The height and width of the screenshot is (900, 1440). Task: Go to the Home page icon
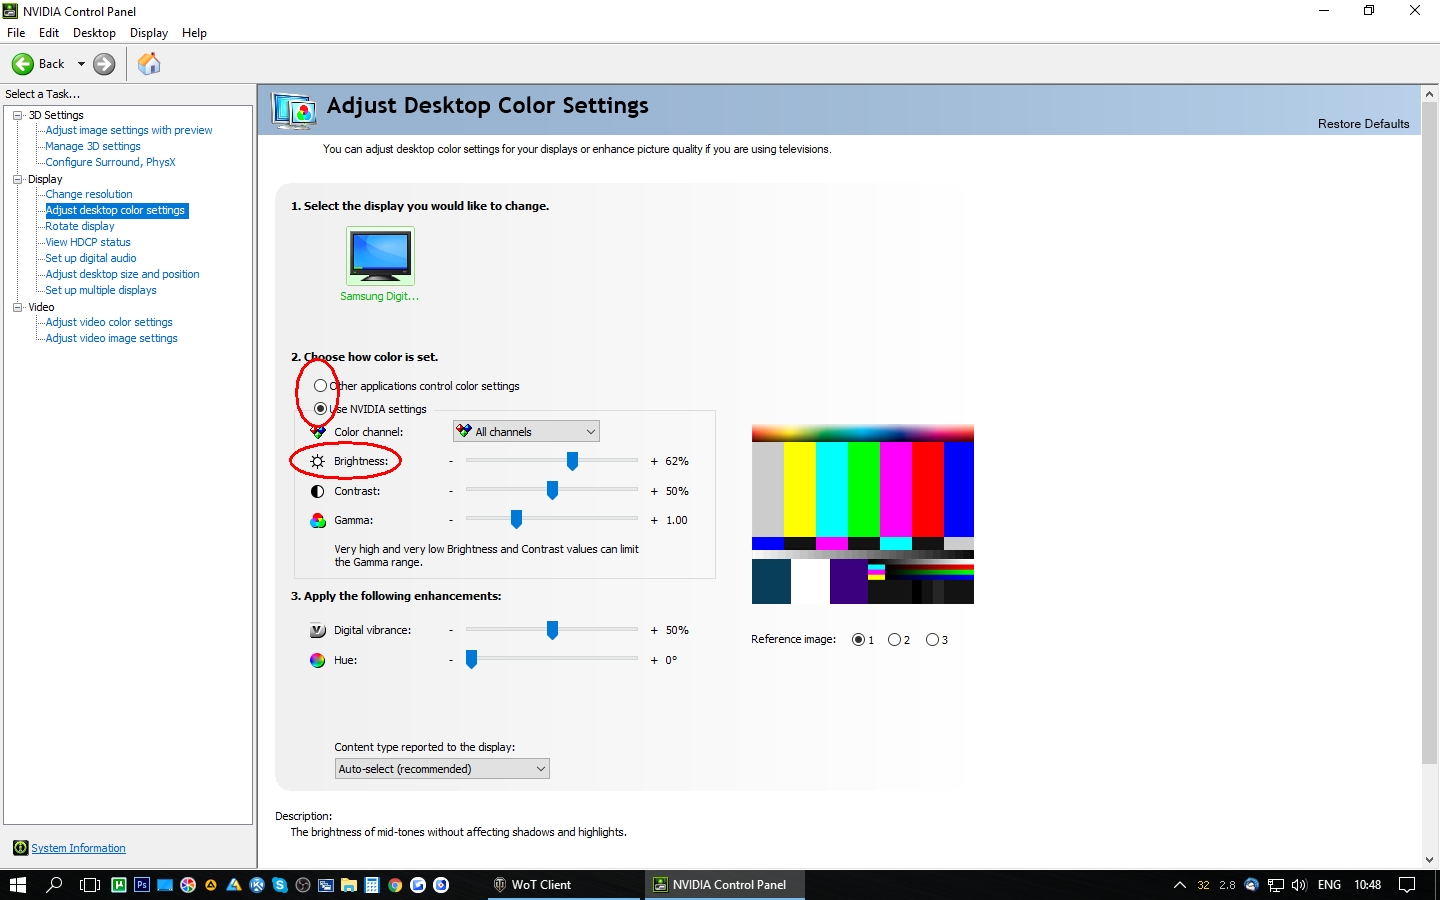click(x=149, y=64)
